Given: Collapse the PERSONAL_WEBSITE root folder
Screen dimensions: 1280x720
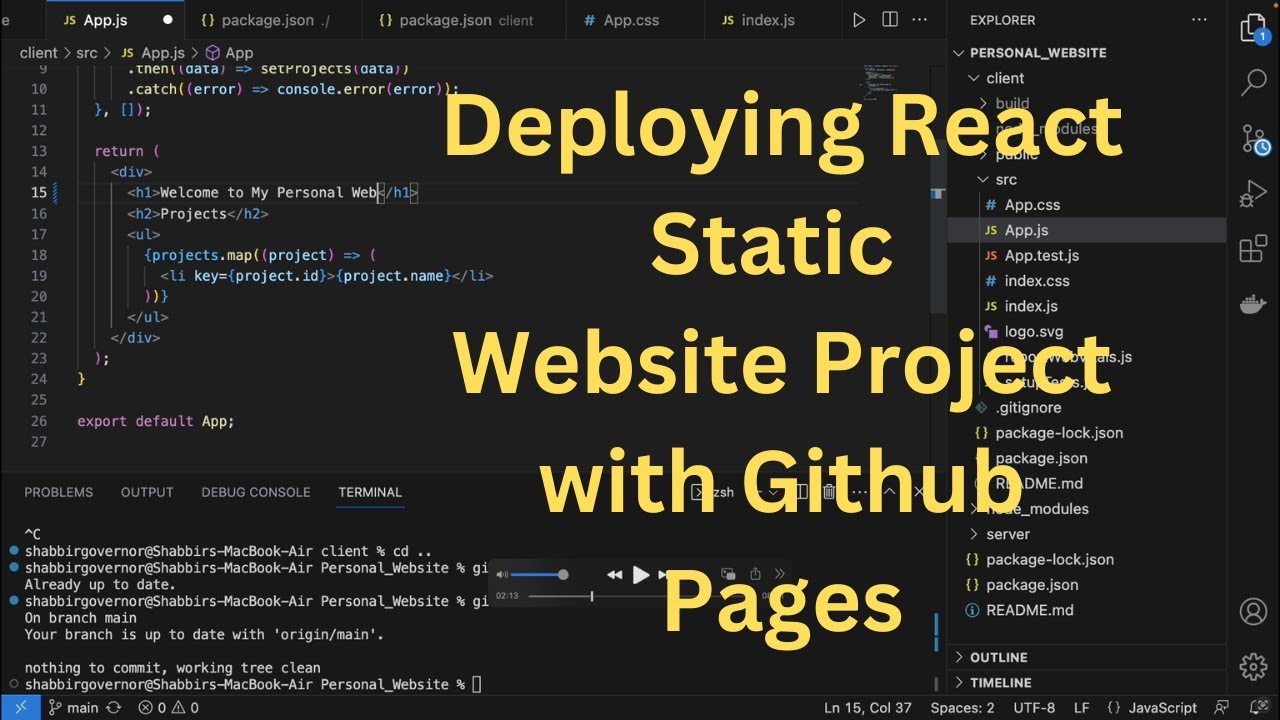Looking at the screenshot, I should (1087, 52).
